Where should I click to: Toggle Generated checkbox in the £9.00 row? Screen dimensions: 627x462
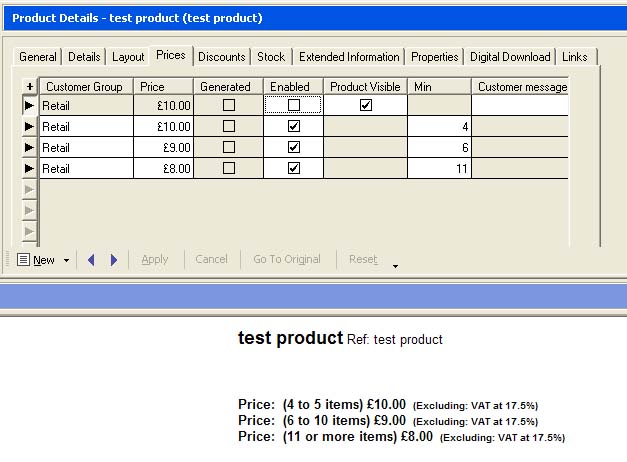tap(229, 148)
